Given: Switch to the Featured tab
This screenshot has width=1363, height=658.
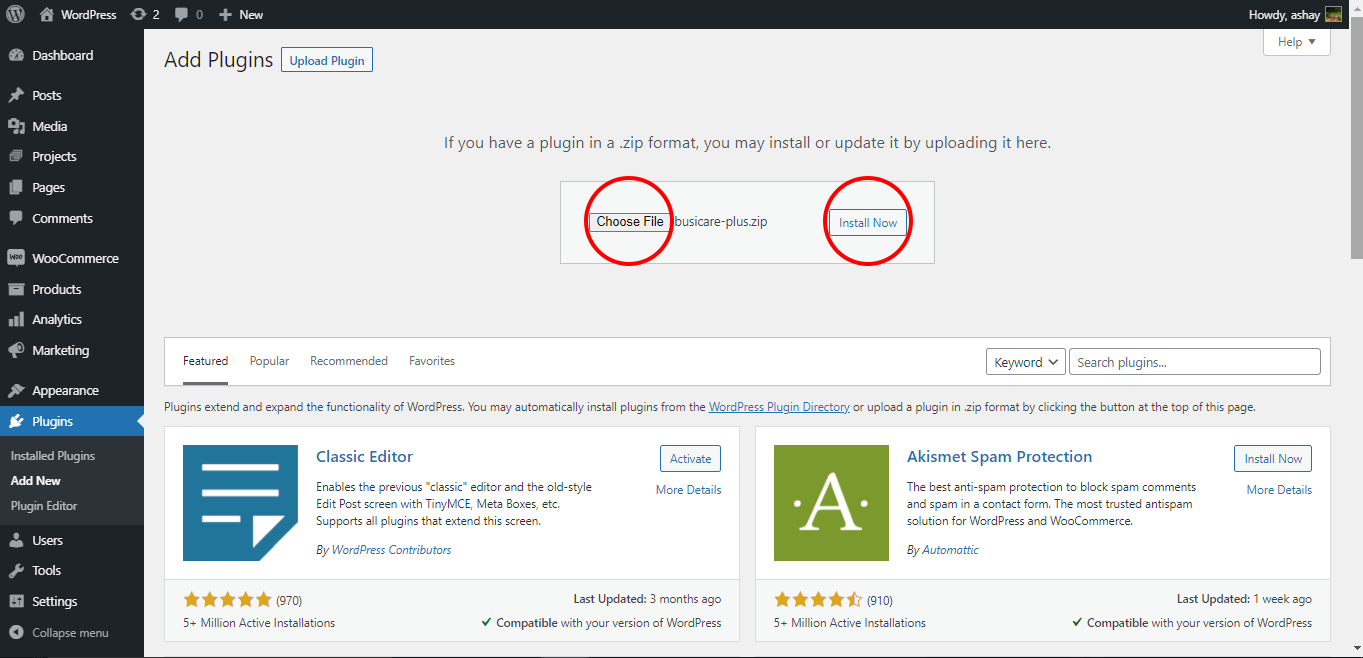Looking at the screenshot, I should pyautogui.click(x=205, y=361).
